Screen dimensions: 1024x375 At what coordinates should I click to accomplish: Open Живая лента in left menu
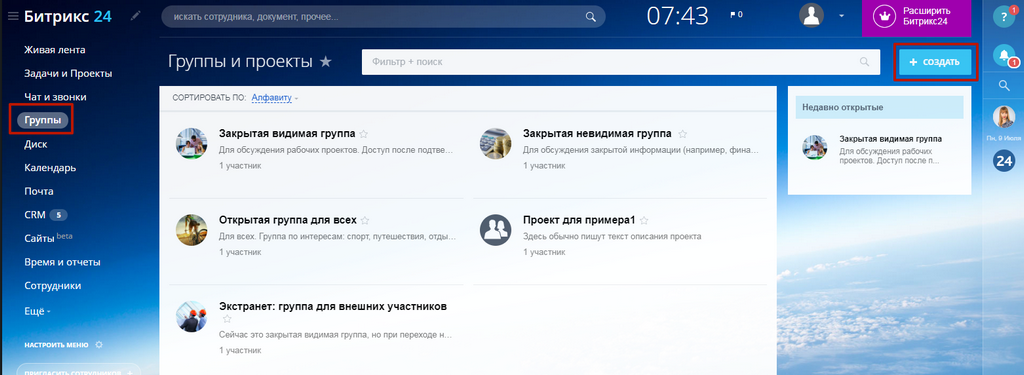click(x=55, y=50)
